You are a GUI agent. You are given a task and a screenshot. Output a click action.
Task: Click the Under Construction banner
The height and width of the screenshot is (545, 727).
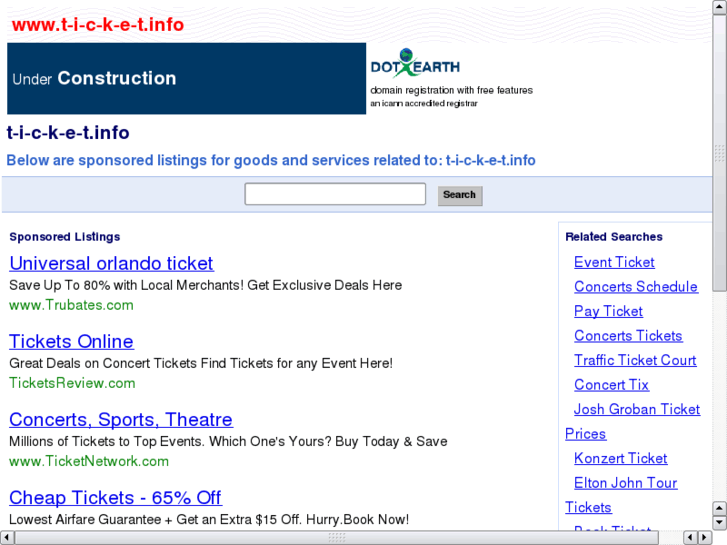coord(186,78)
